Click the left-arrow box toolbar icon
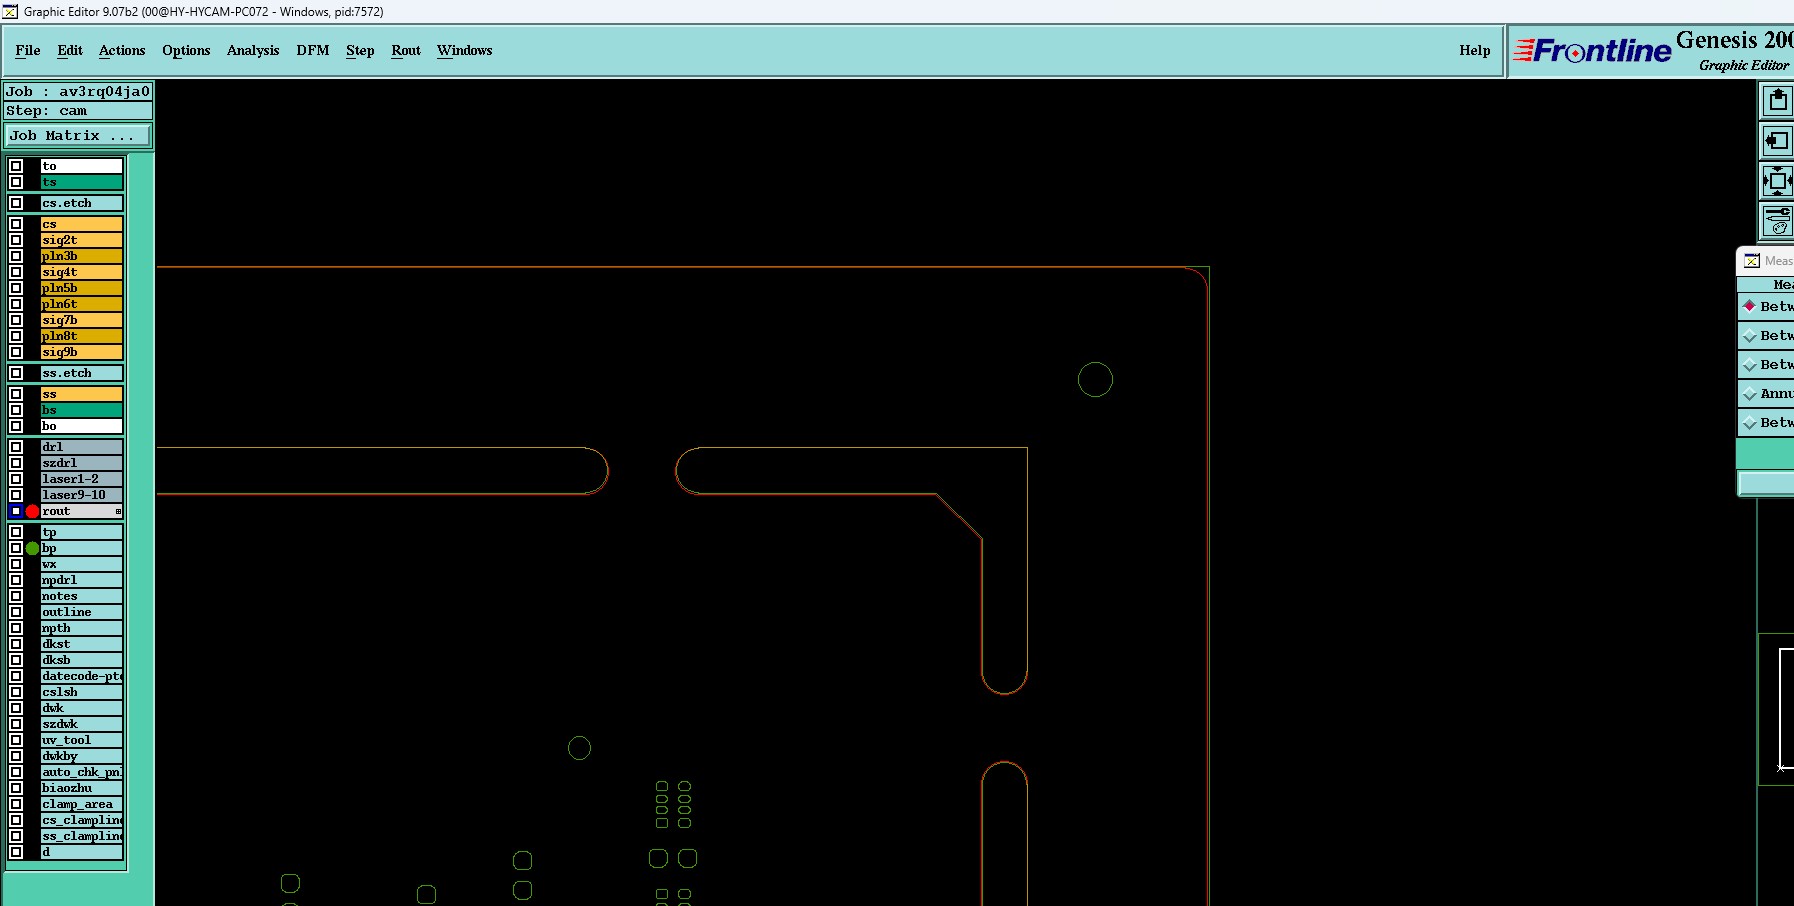This screenshot has width=1794, height=906. pyautogui.click(x=1777, y=141)
